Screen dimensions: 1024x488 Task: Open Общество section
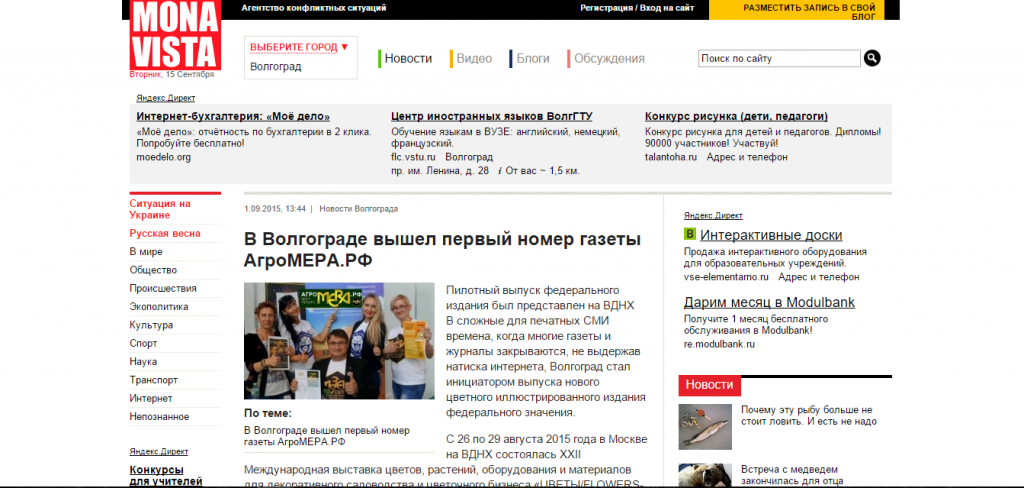pyautogui.click(x=153, y=270)
